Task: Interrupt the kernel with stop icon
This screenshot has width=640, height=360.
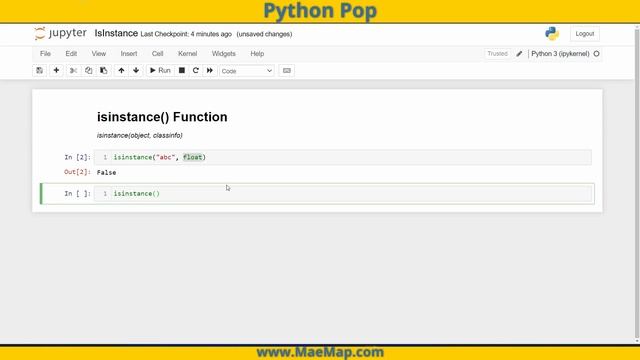Action: point(182,71)
